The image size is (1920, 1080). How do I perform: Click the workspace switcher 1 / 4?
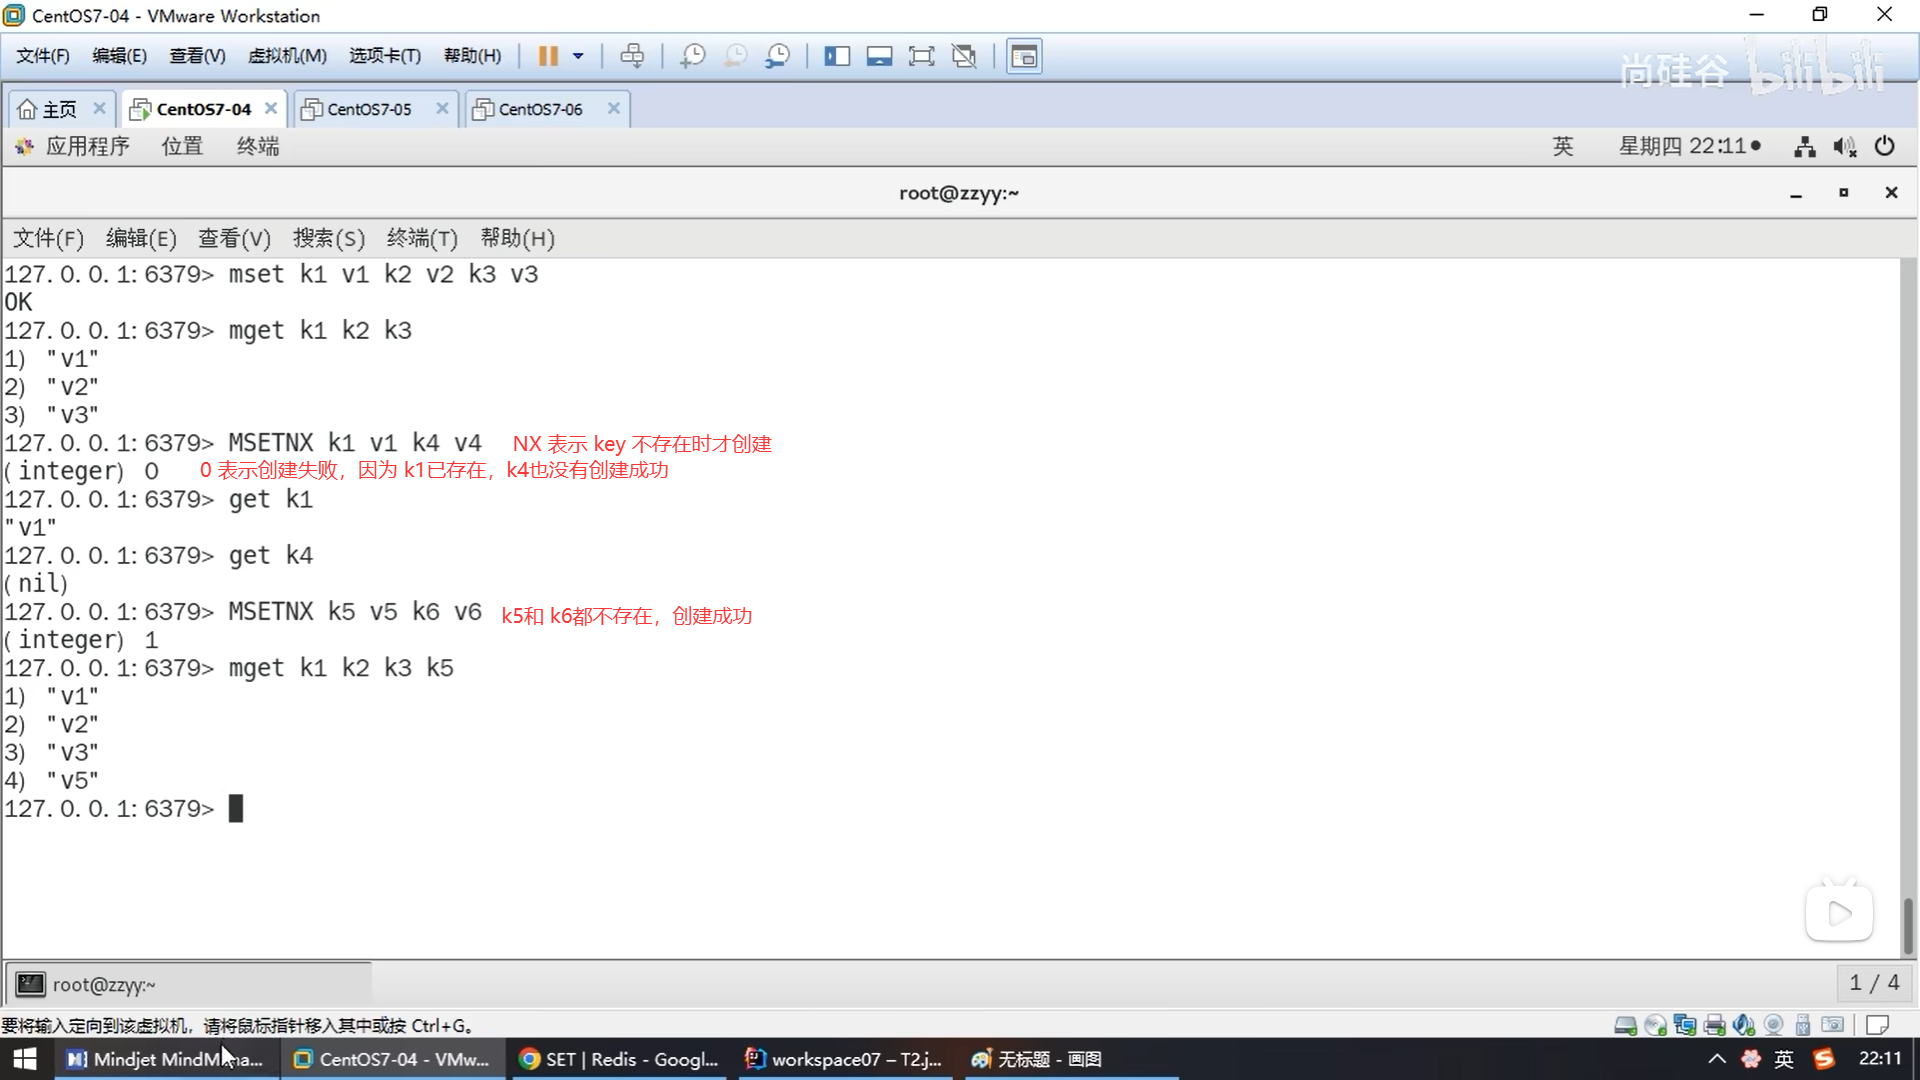pos(1874,983)
